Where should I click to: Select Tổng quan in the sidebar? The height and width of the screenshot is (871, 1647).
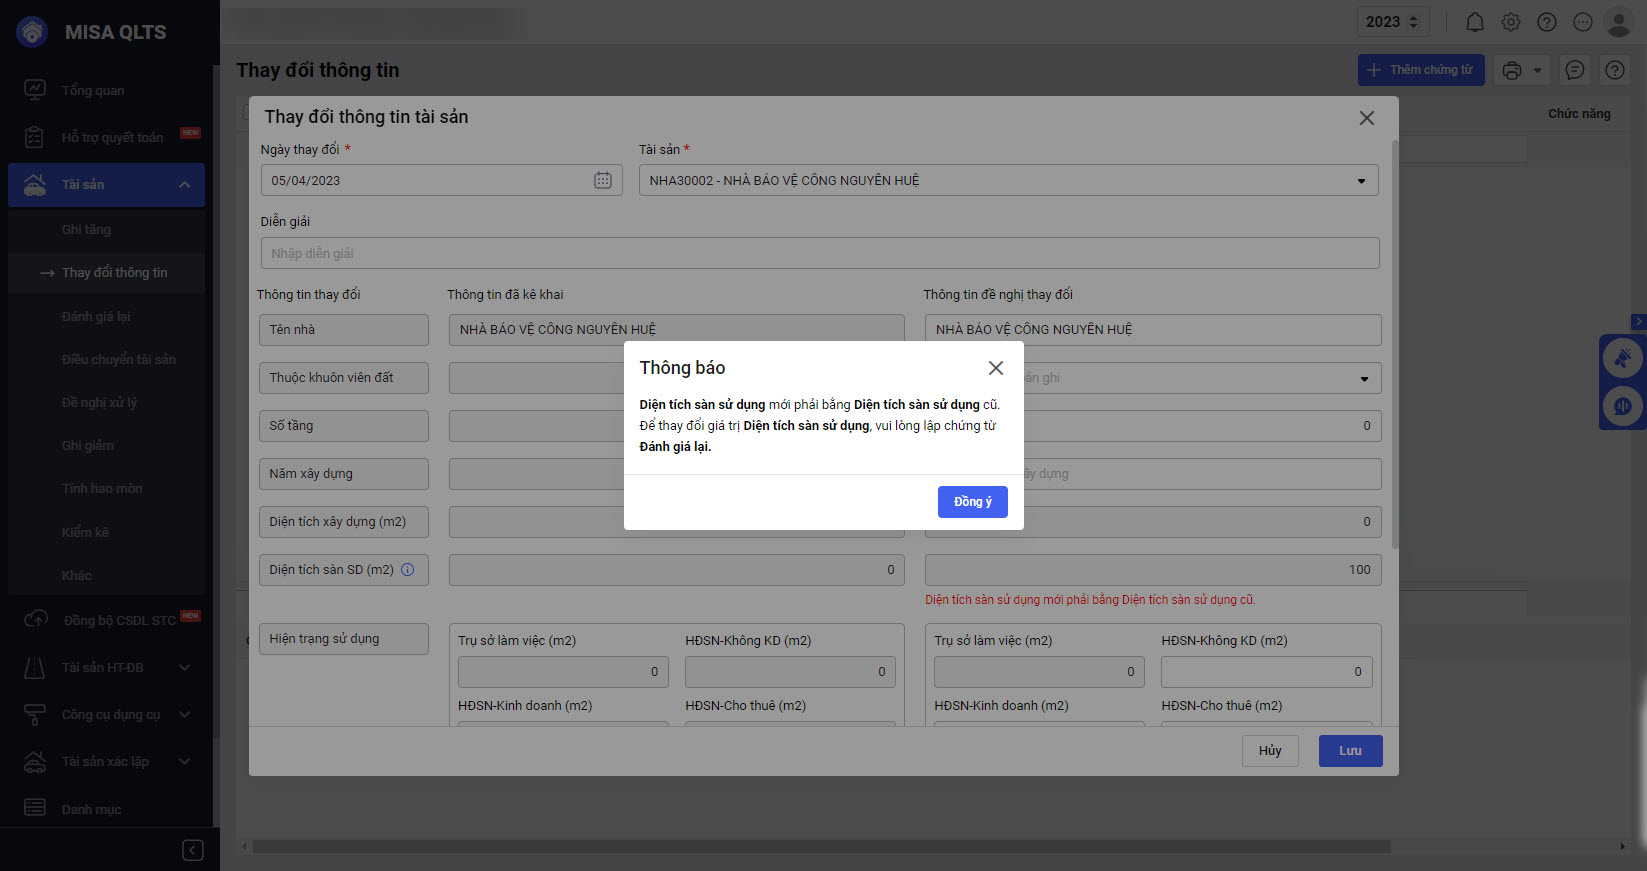point(93,90)
